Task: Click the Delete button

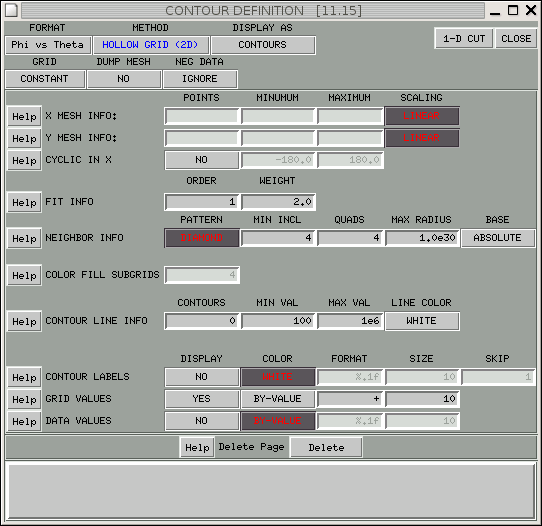Action: 326,448
